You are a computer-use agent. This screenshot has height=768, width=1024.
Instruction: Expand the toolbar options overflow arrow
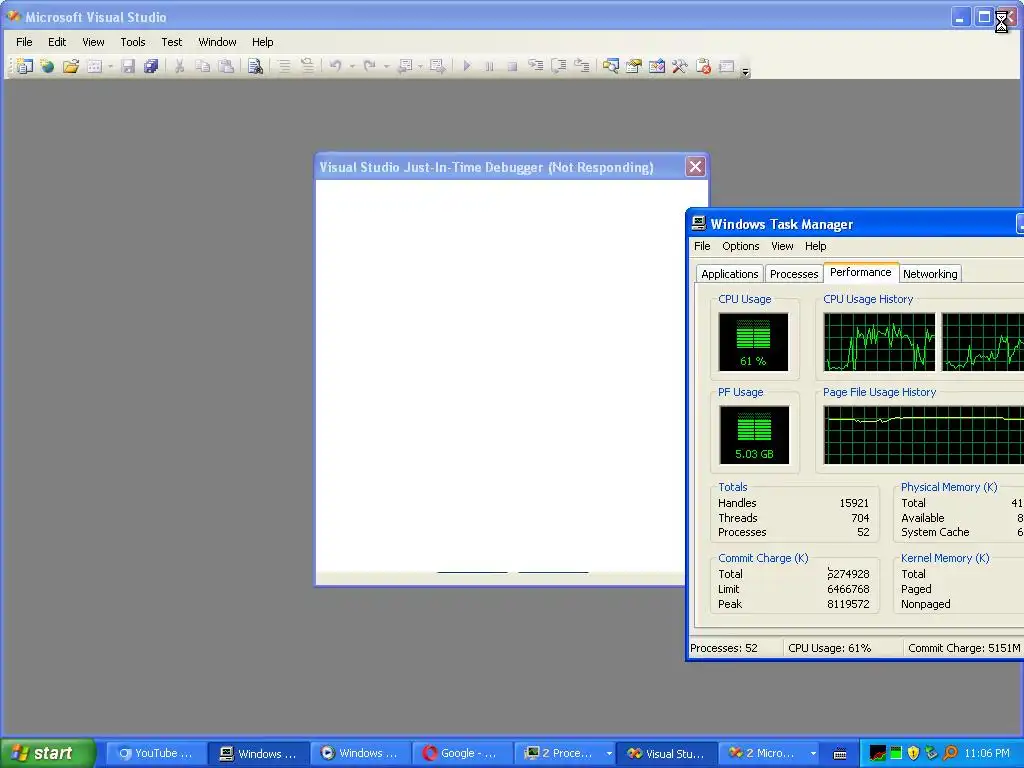click(x=745, y=72)
